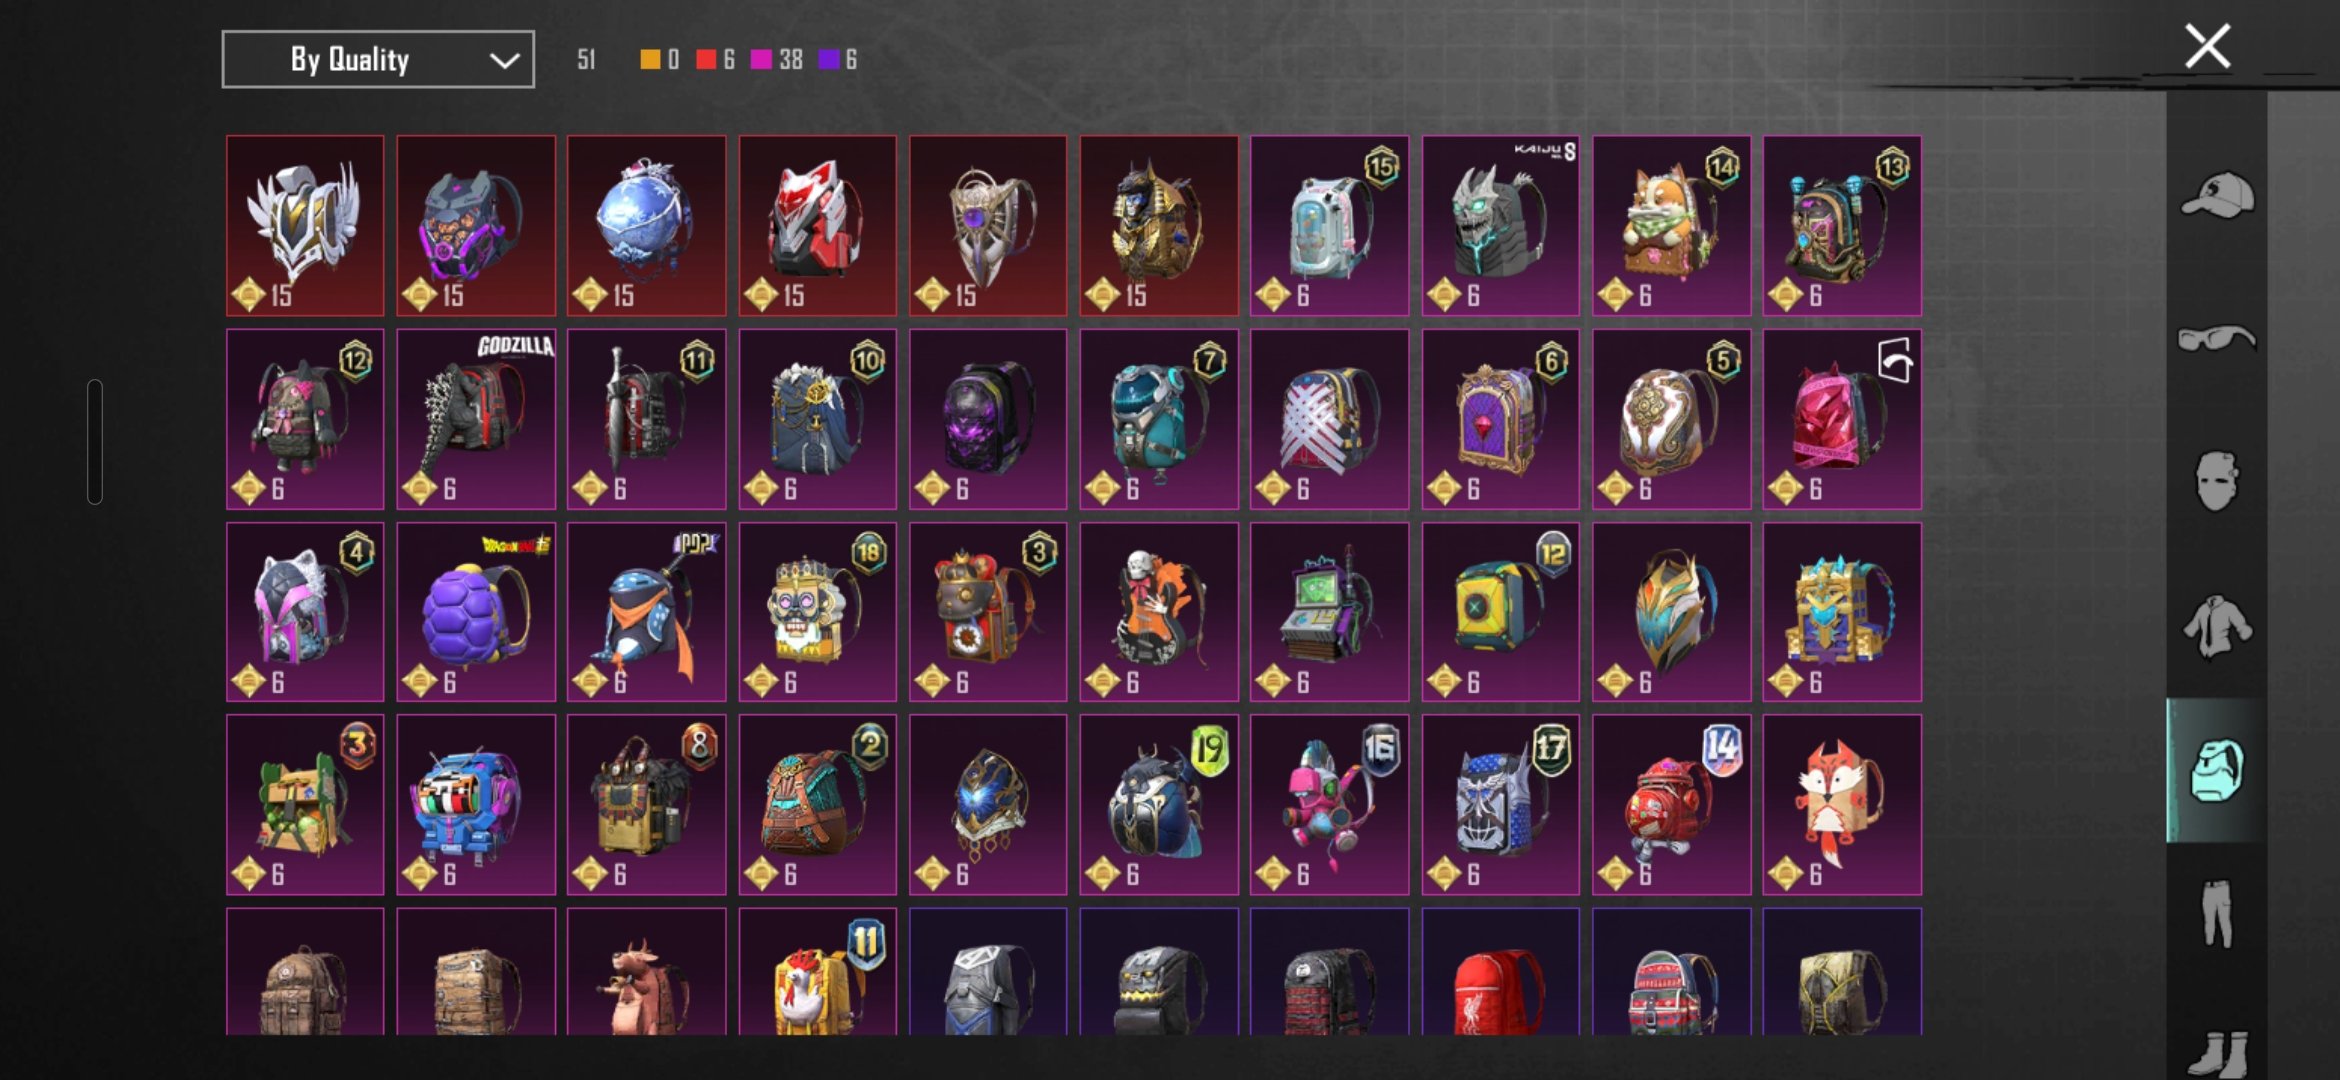
Task: Pick the red Liverpool backpack
Action: coord(1500,971)
